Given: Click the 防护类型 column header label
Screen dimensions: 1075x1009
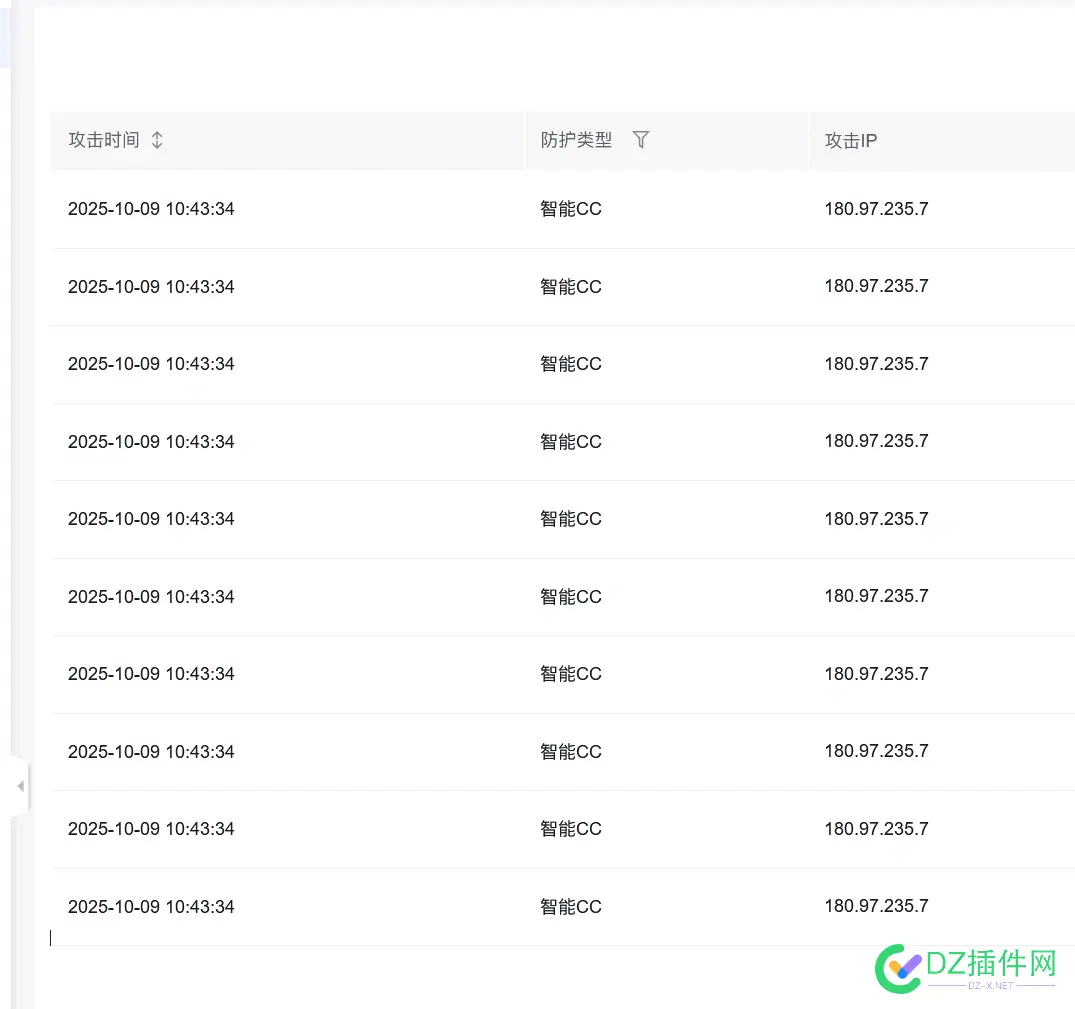Looking at the screenshot, I should pos(576,140).
